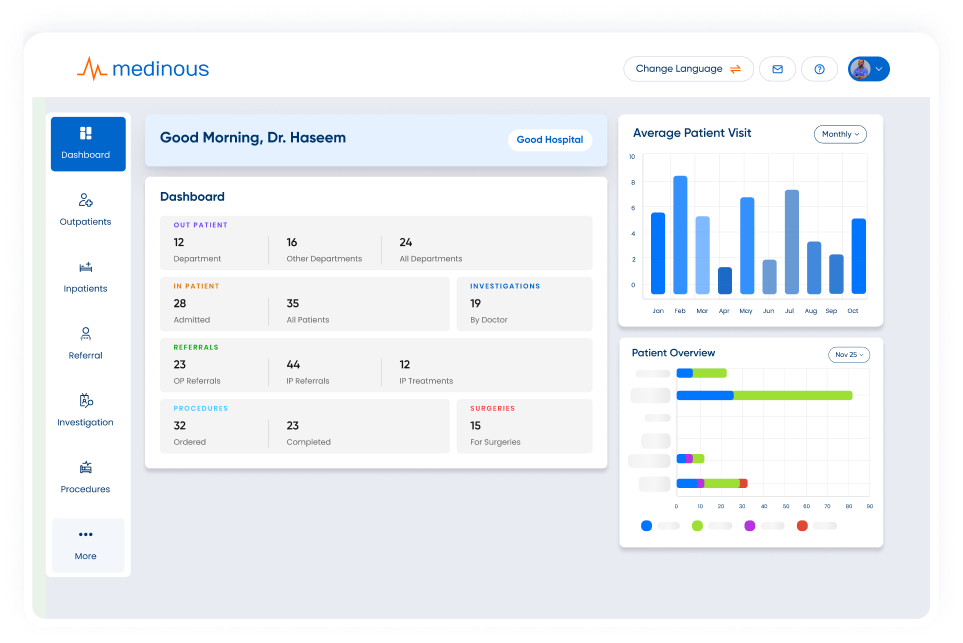
Task: Toggle the blue legend series dot
Action: tap(646, 525)
